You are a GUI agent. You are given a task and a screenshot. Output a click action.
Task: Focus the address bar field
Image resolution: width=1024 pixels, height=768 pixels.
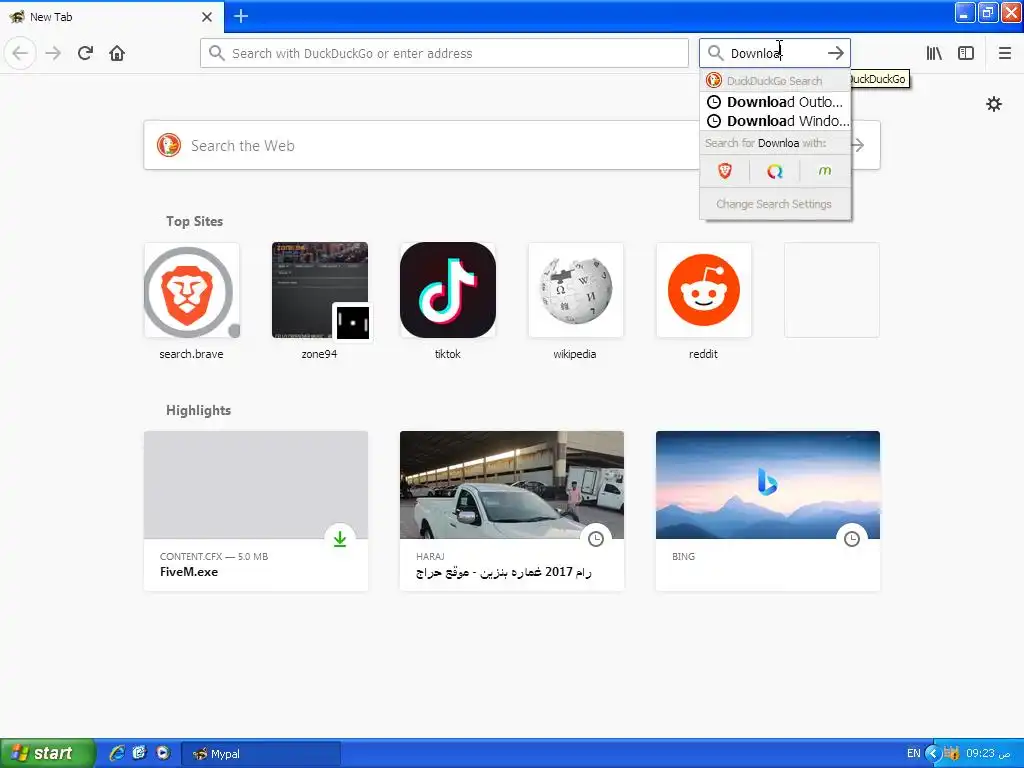coord(444,53)
